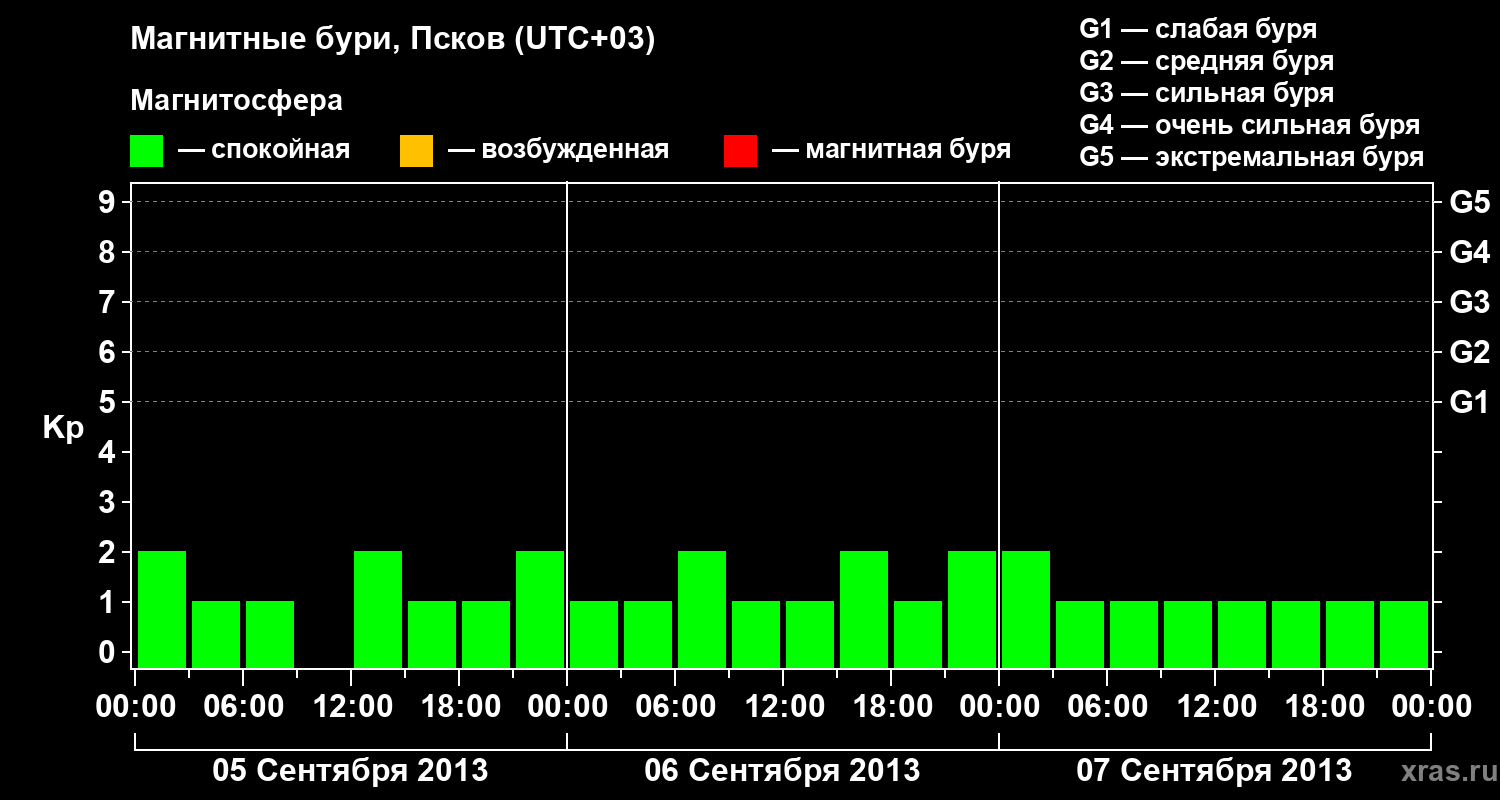Click the Kp 2 bar starting 06:00 on 06 Сентября
Screen dimensions: 1500x800
702,609
